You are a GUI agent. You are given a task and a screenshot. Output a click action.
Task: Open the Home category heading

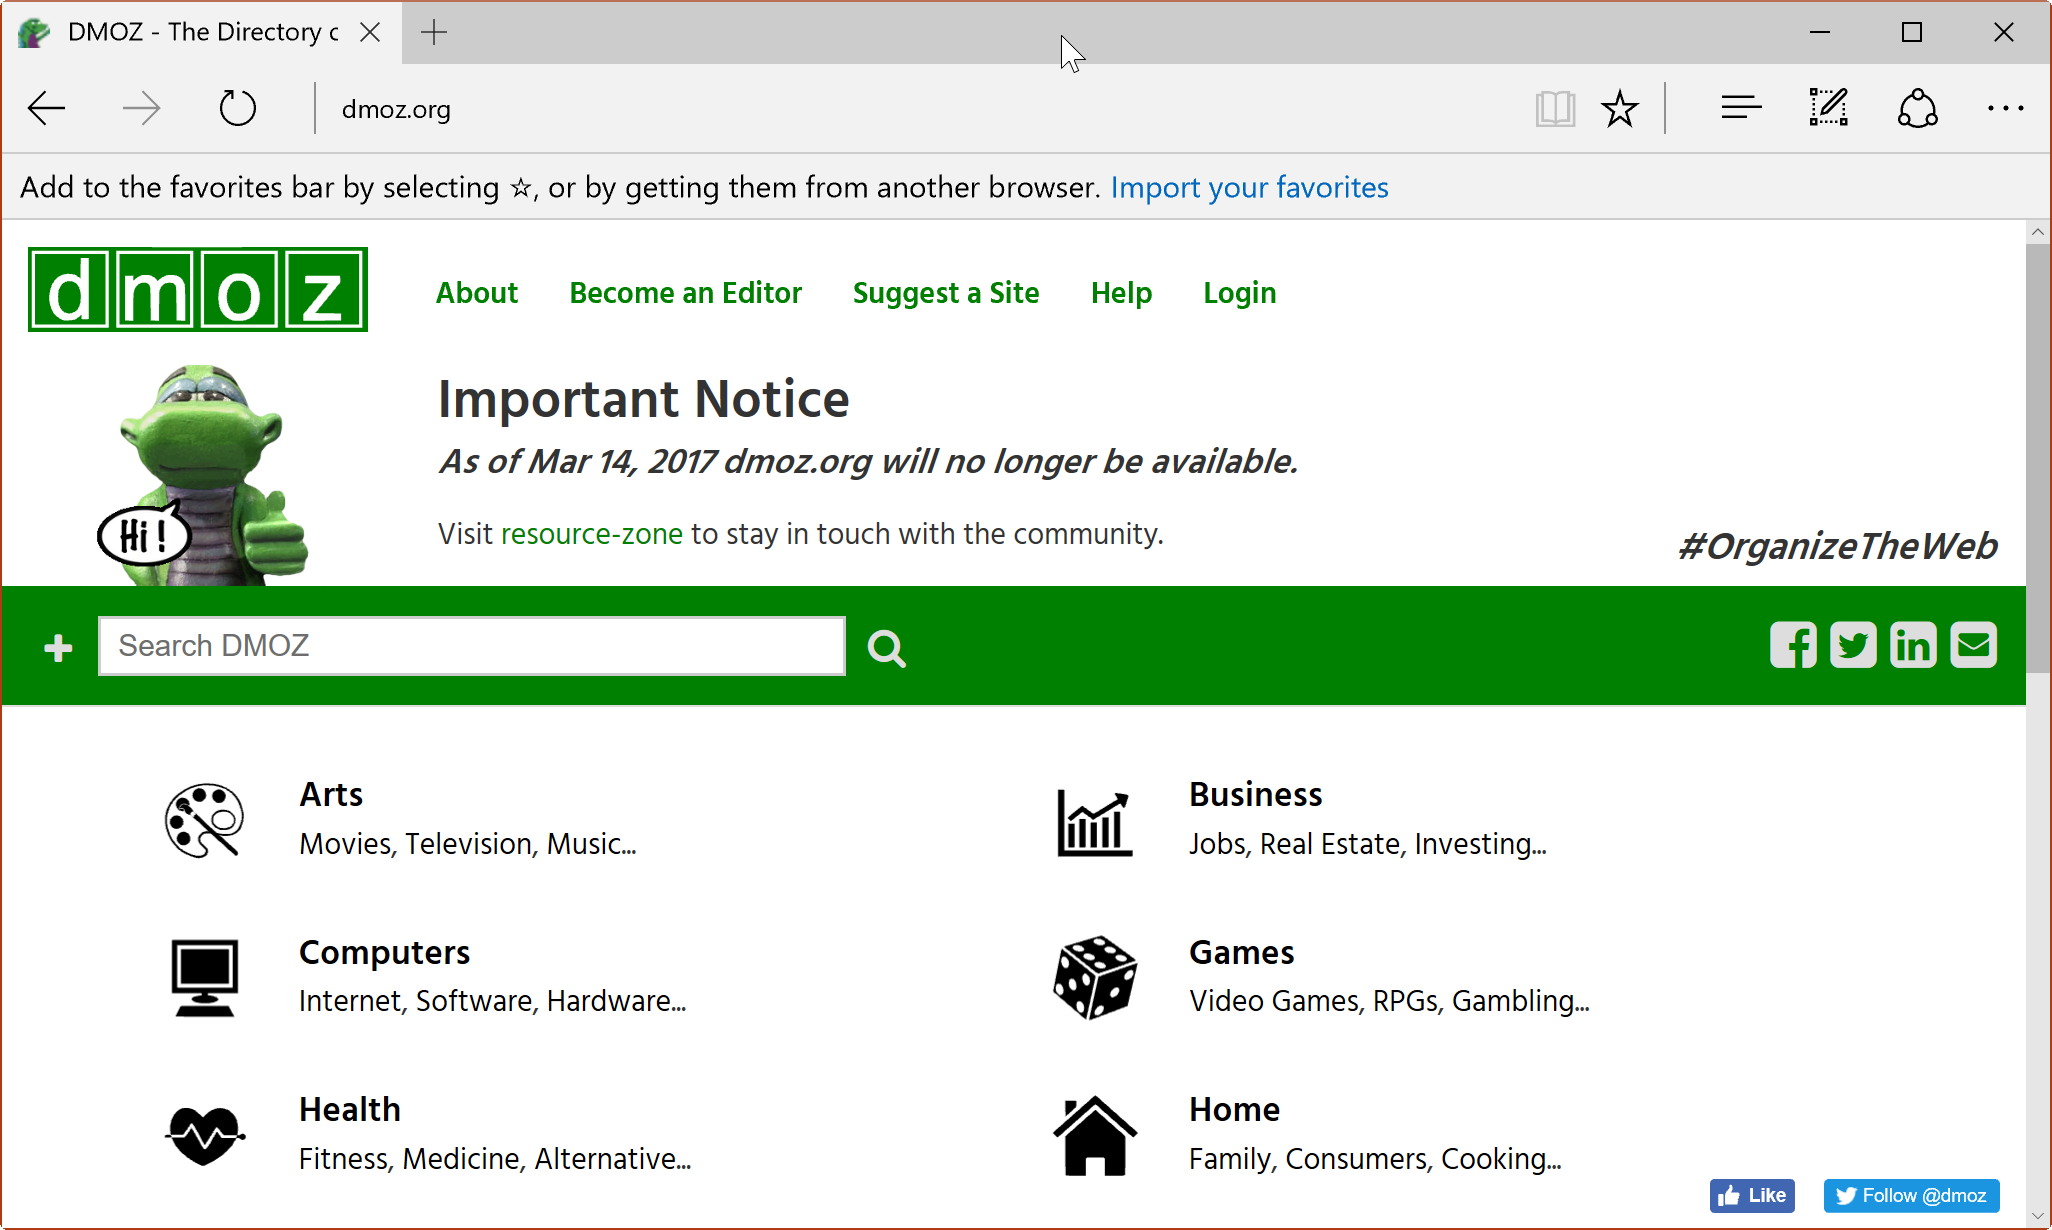(1235, 1110)
